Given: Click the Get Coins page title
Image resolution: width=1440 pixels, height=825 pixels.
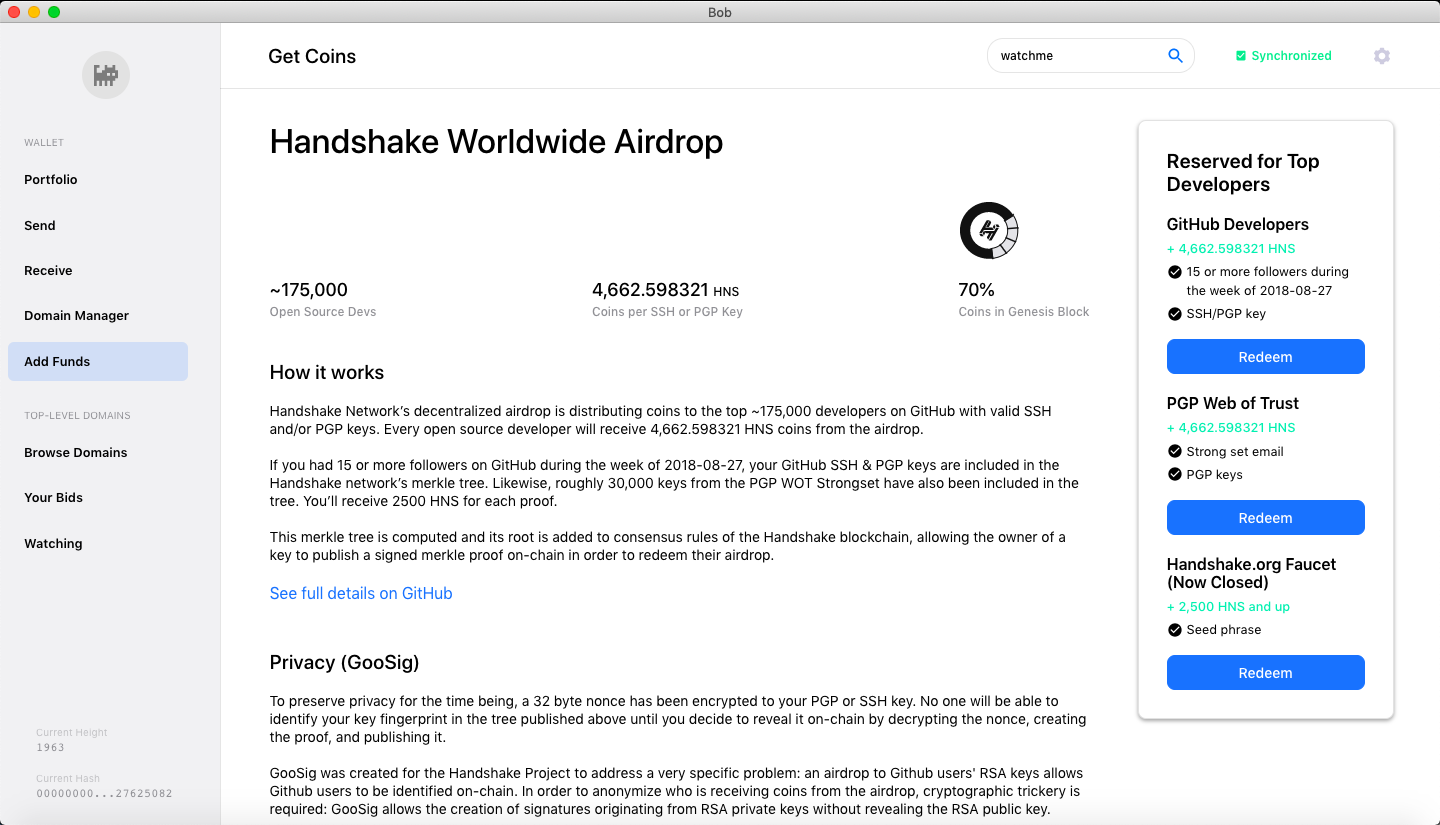Looking at the screenshot, I should point(312,57).
